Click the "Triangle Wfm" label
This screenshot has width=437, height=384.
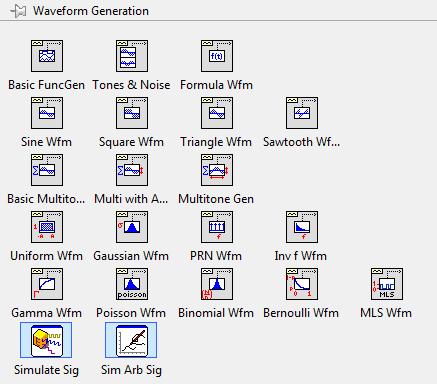pos(216,142)
